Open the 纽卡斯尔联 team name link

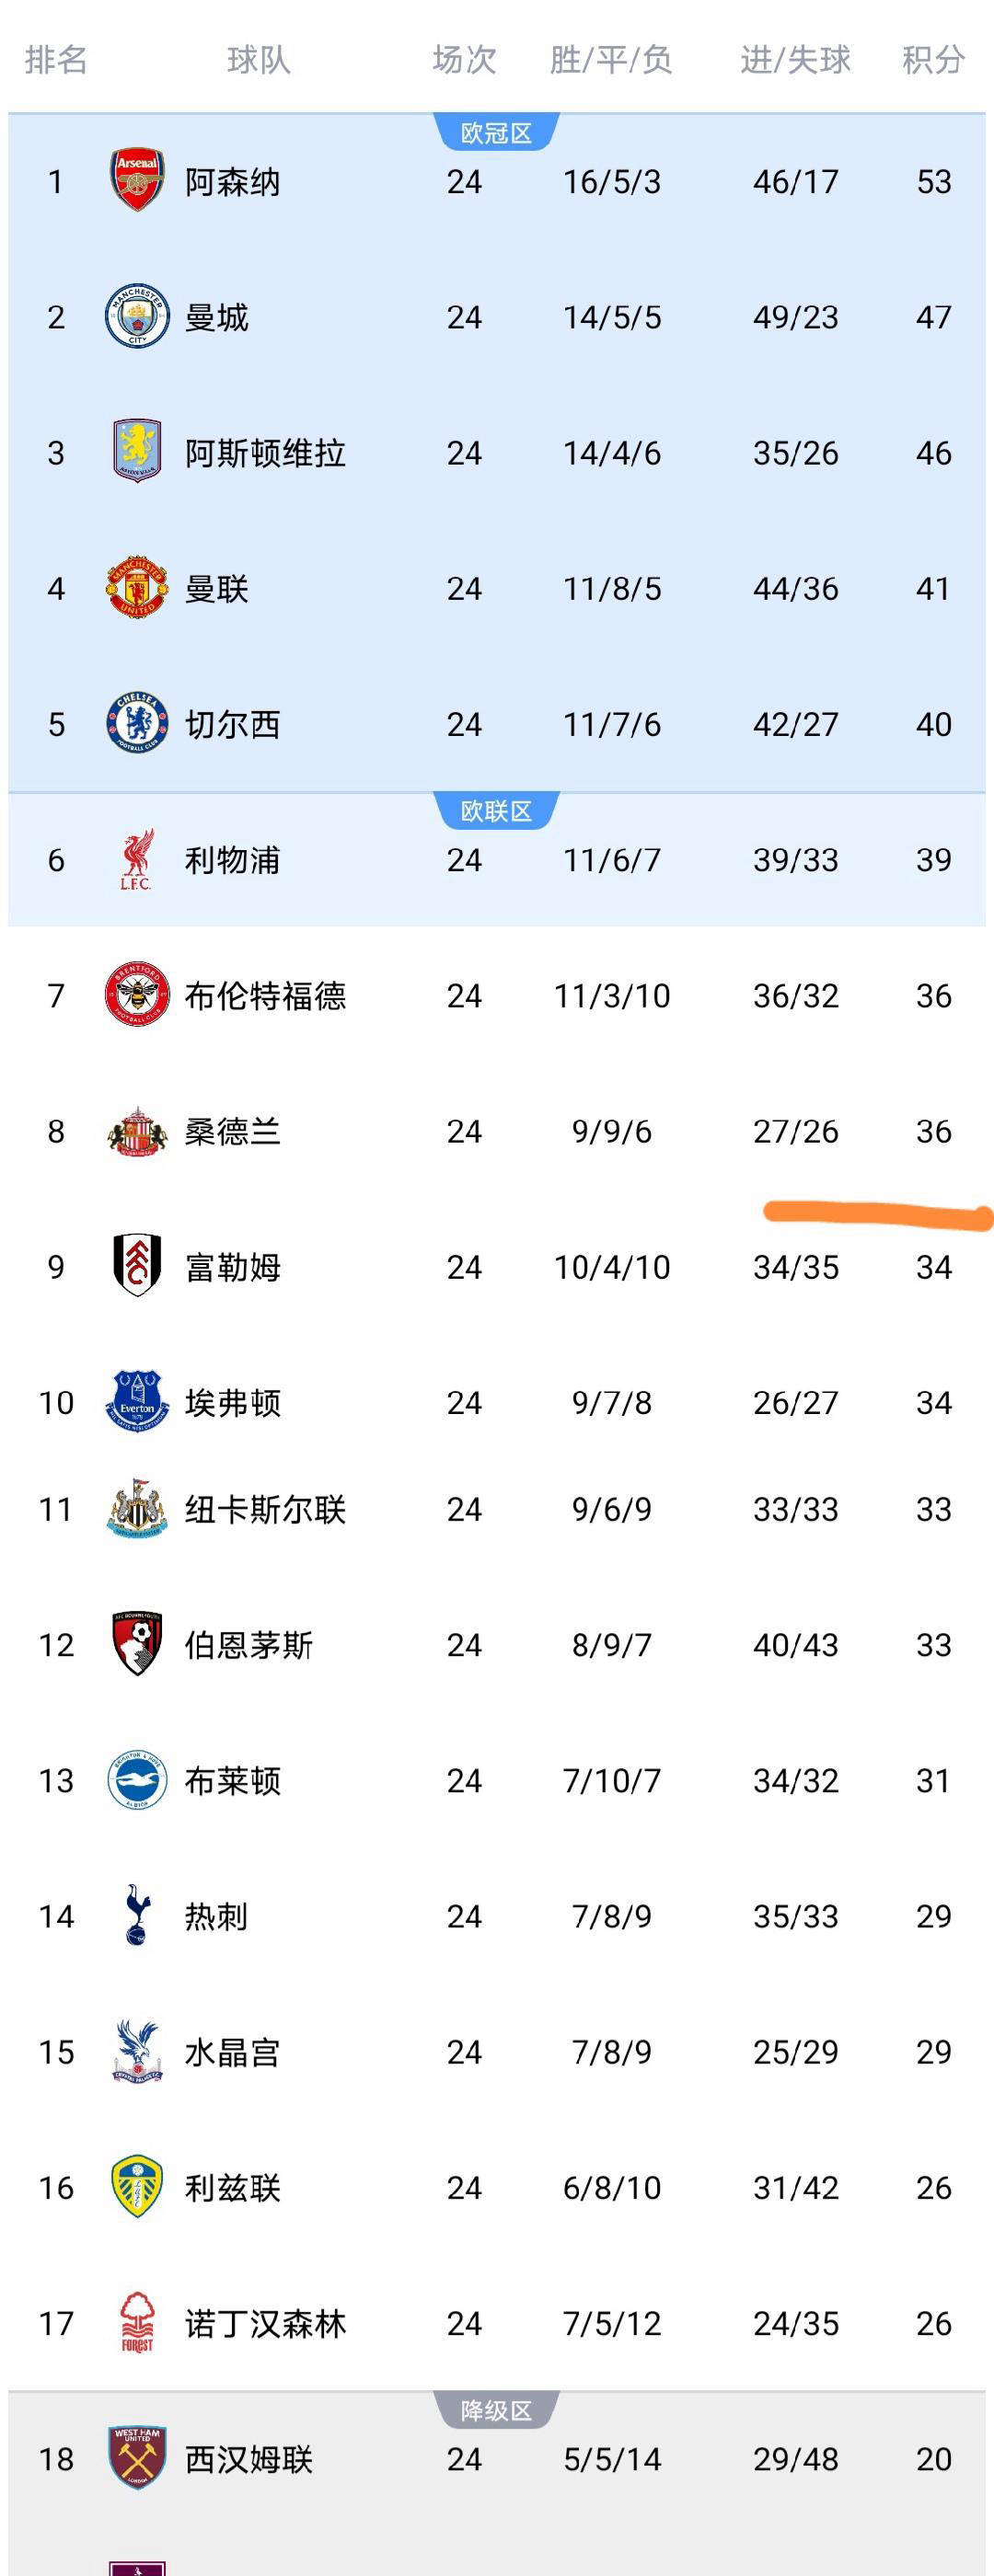tap(265, 1509)
